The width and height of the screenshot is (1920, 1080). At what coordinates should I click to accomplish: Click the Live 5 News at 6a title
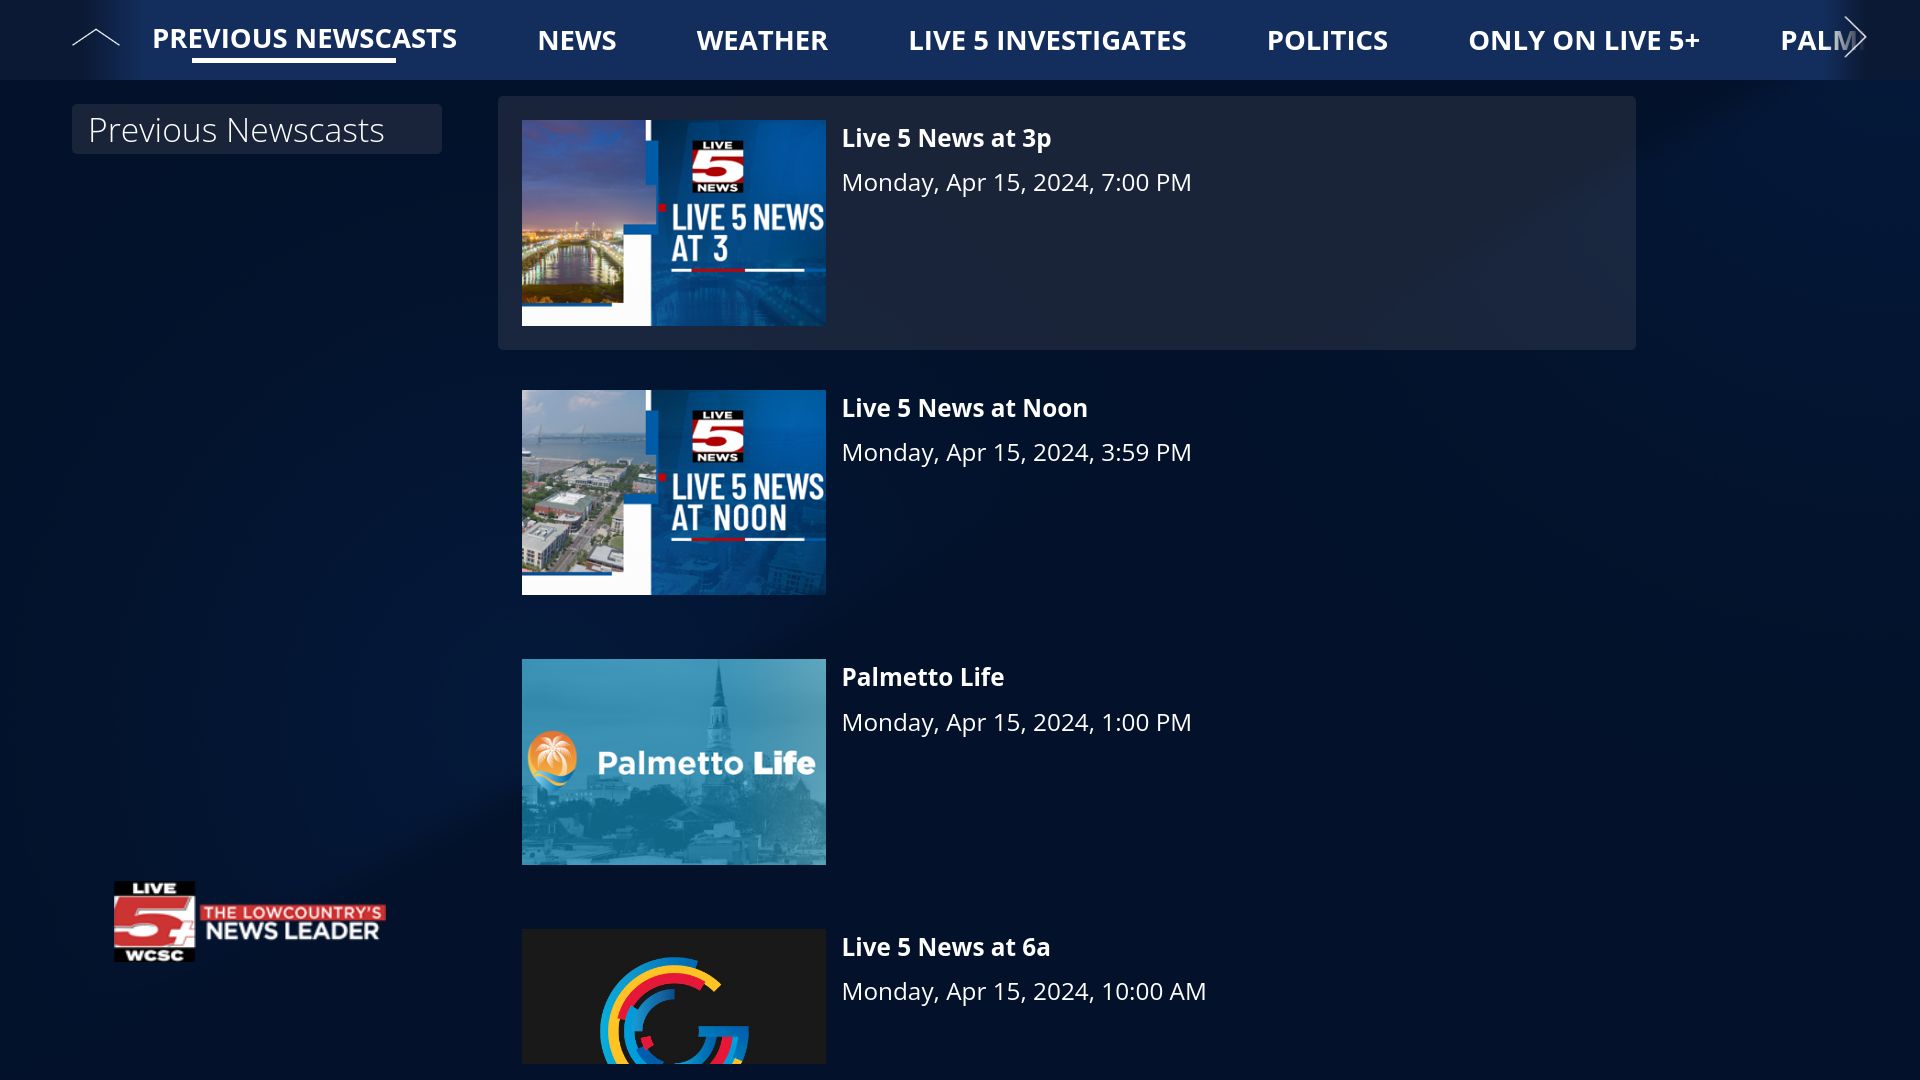pos(945,947)
